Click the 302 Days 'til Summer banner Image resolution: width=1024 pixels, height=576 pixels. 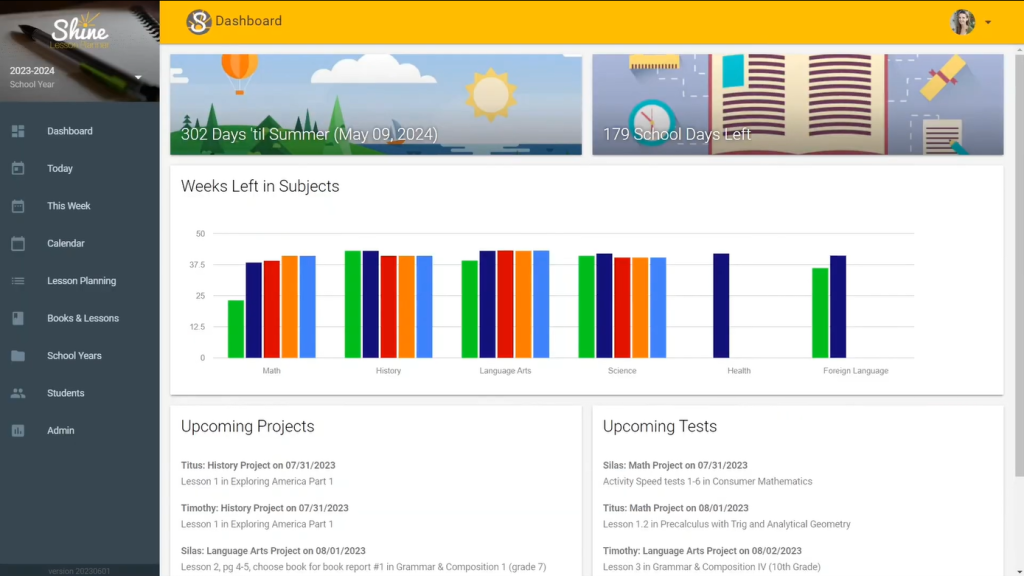tap(376, 105)
